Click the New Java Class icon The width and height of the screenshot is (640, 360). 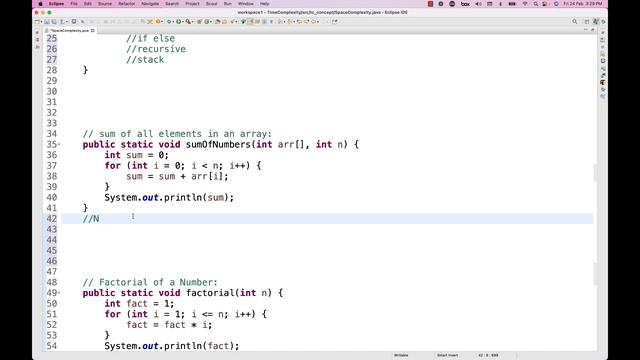207,21
